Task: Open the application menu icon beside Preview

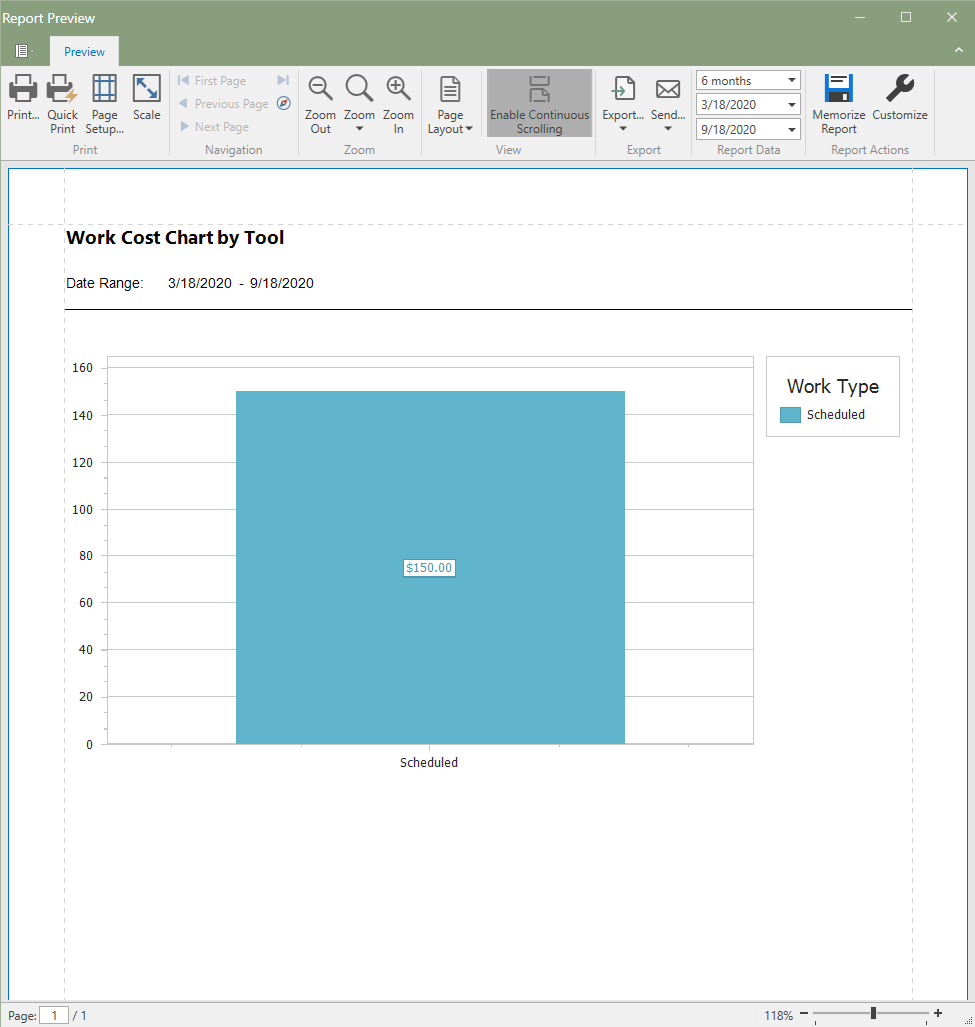Action: click(x=23, y=51)
